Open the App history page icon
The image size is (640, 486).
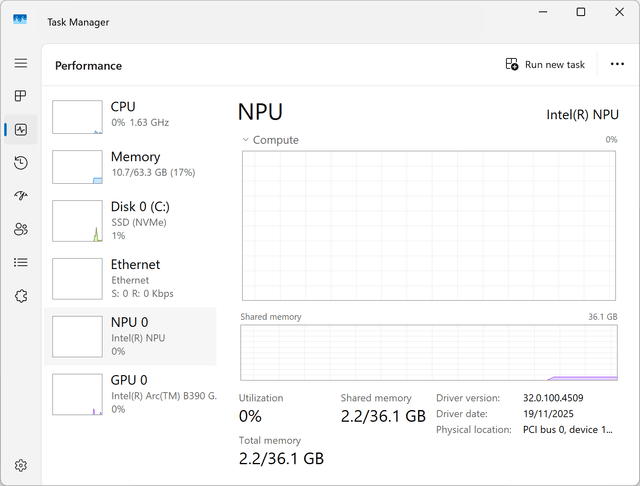point(21,163)
